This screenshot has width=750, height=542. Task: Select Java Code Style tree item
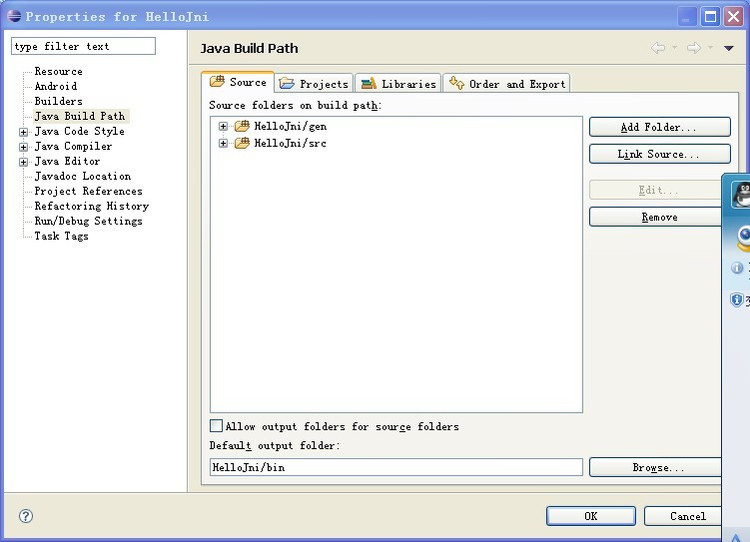[79, 131]
